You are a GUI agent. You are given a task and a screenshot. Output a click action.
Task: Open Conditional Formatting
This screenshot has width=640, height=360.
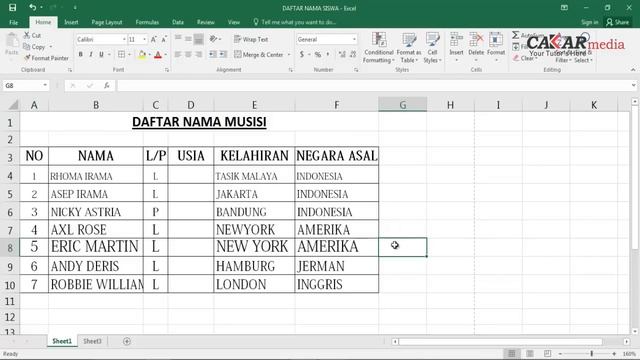pos(379,48)
